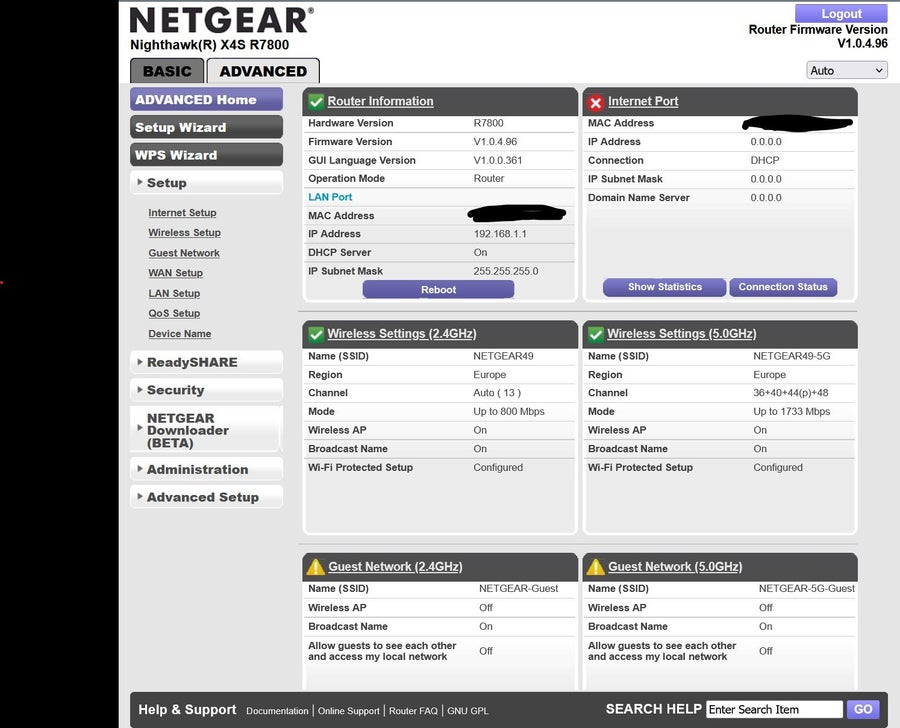Expand the Administration section
This screenshot has height=728, width=900.
(206, 469)
